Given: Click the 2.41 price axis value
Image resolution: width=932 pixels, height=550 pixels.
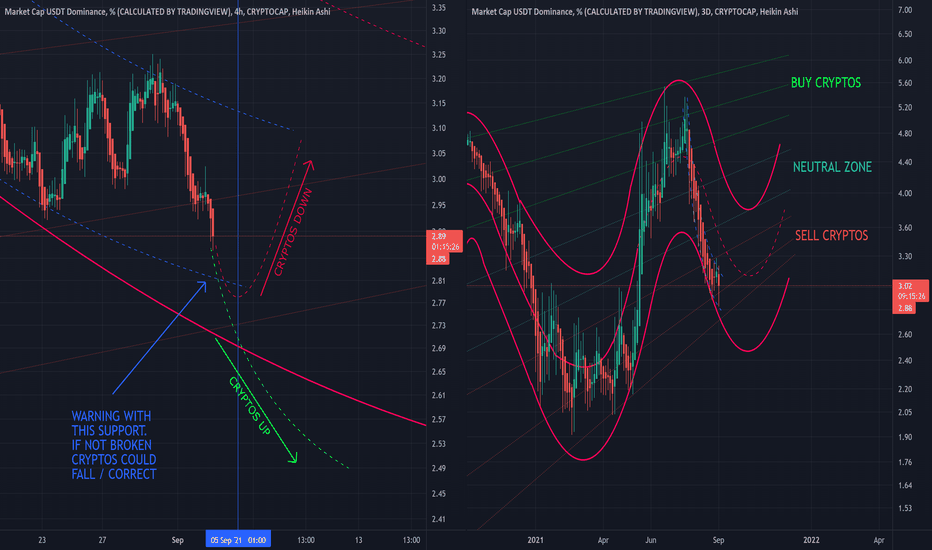Looking at the screenshot, I should [x=439, y=520].
